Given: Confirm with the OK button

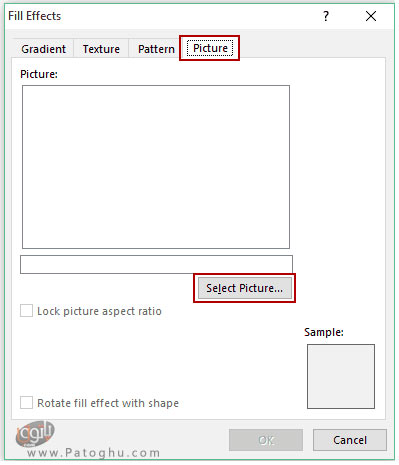Looking at the screenshot, I should [266, 440].
